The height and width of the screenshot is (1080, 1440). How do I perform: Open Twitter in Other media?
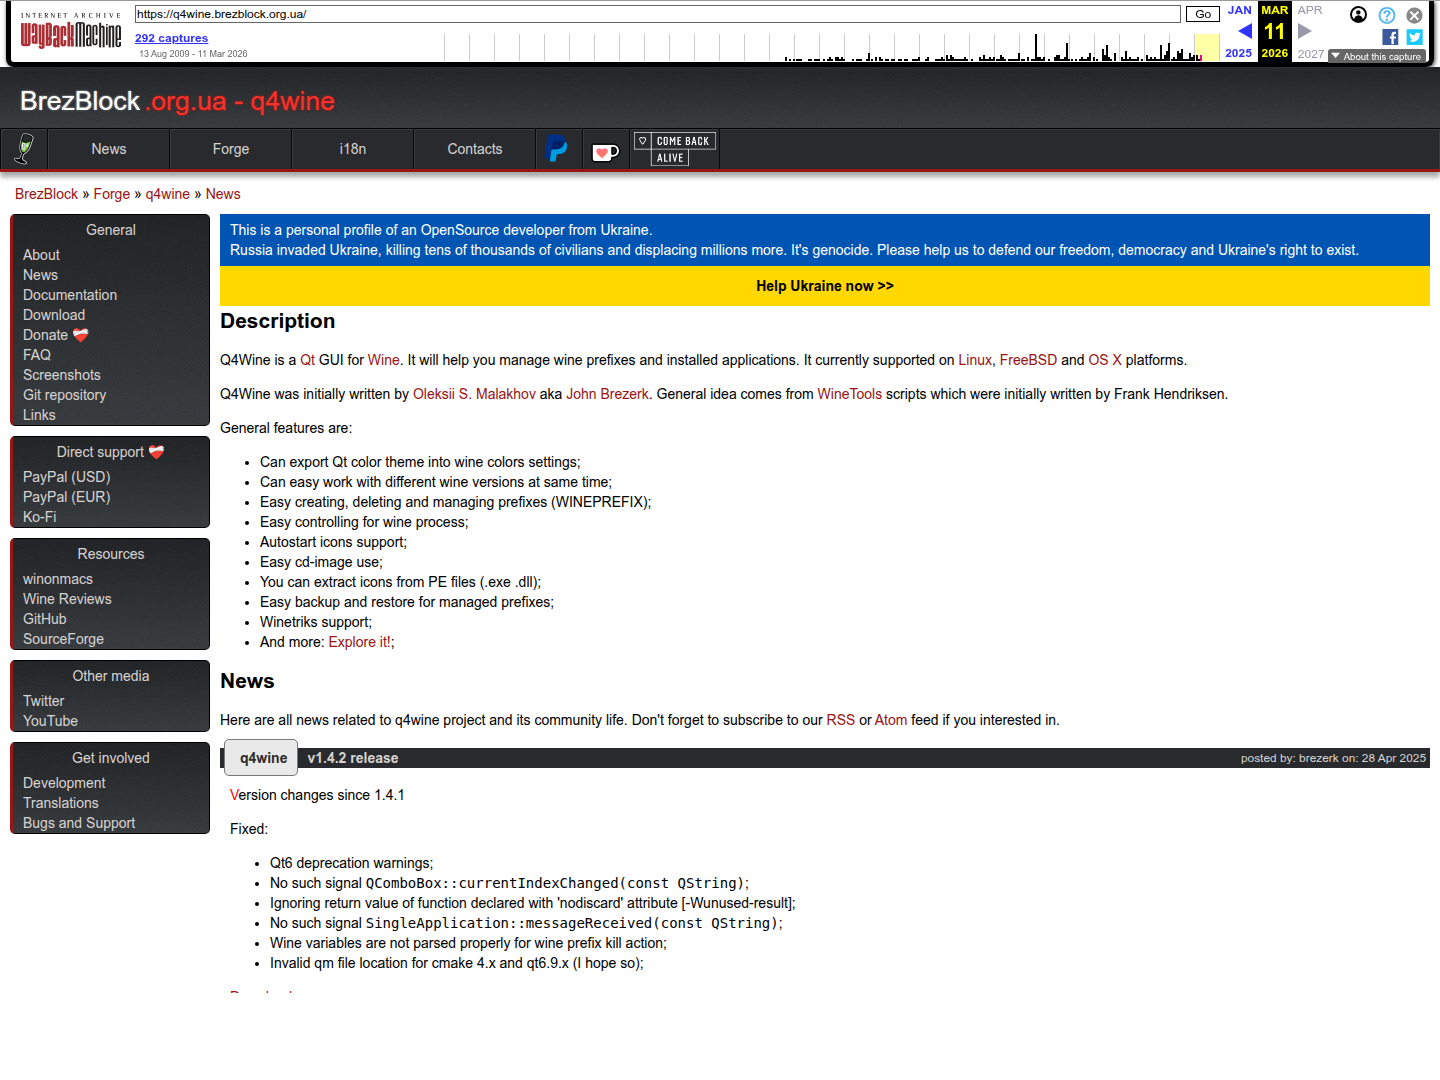(x=43, y=701)
